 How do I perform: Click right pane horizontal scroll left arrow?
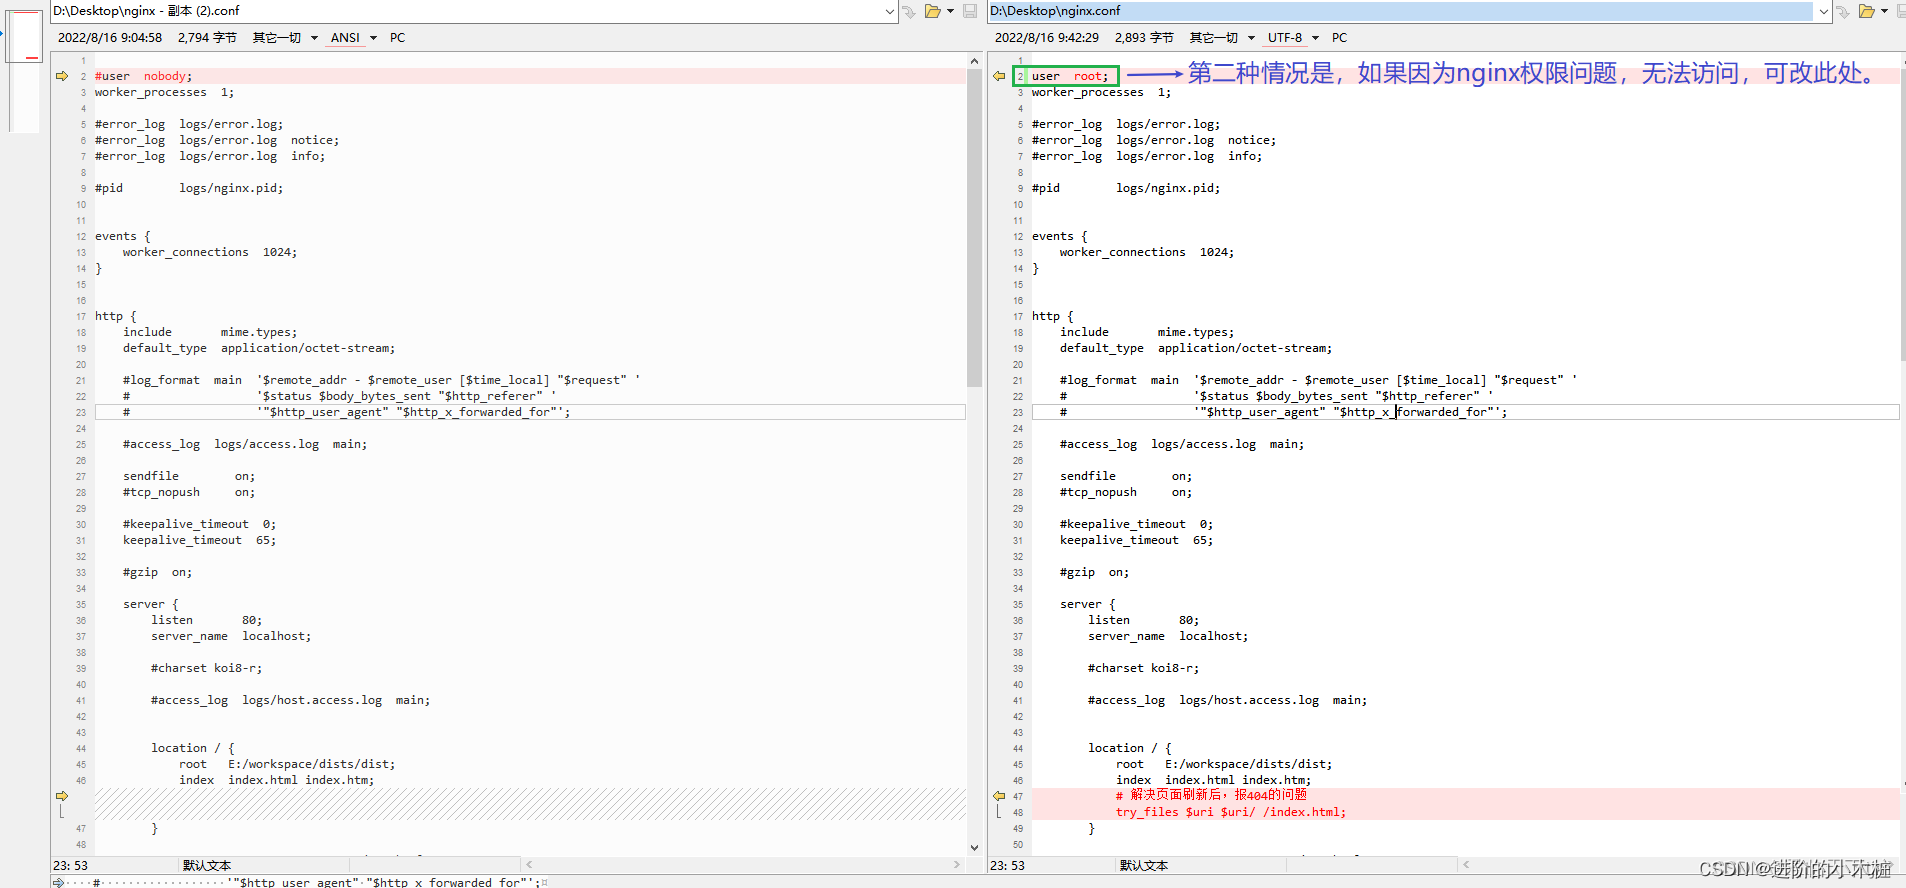tap(1466, 864)
